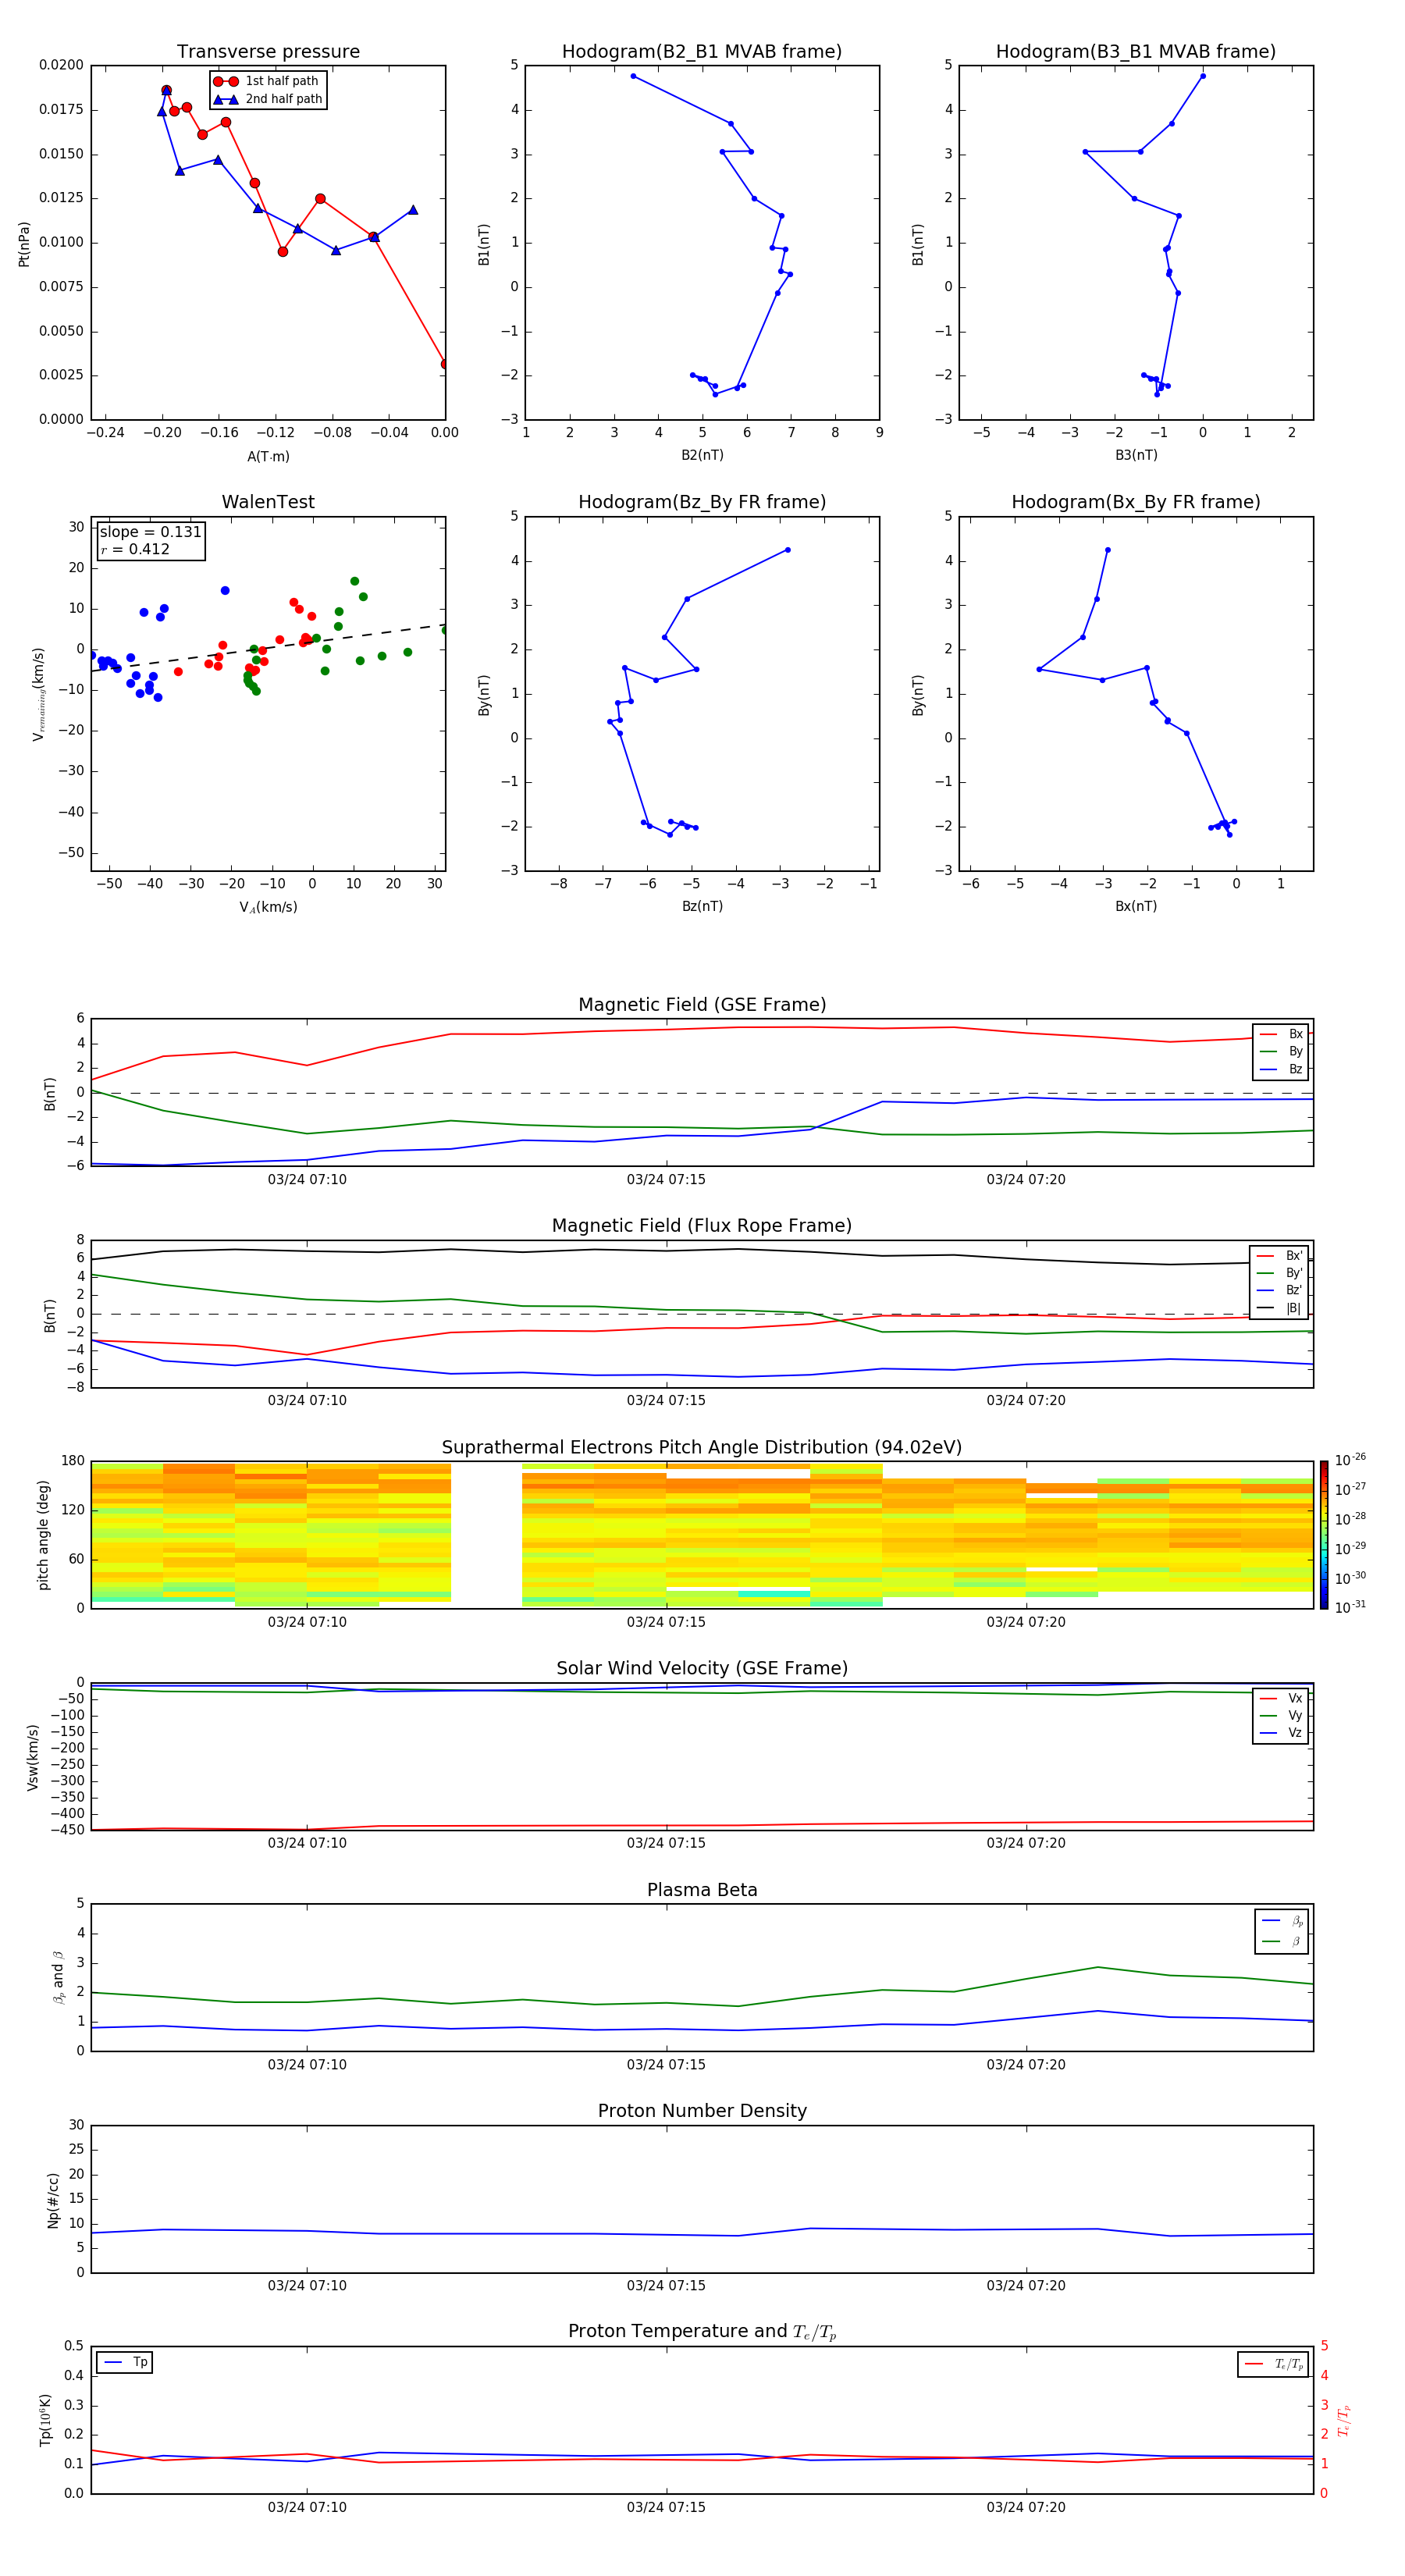Click 'Hodogram(B2_B1 MVAB frame)' title
This screenshot has height=2576, width=1405.
[702, 52]
